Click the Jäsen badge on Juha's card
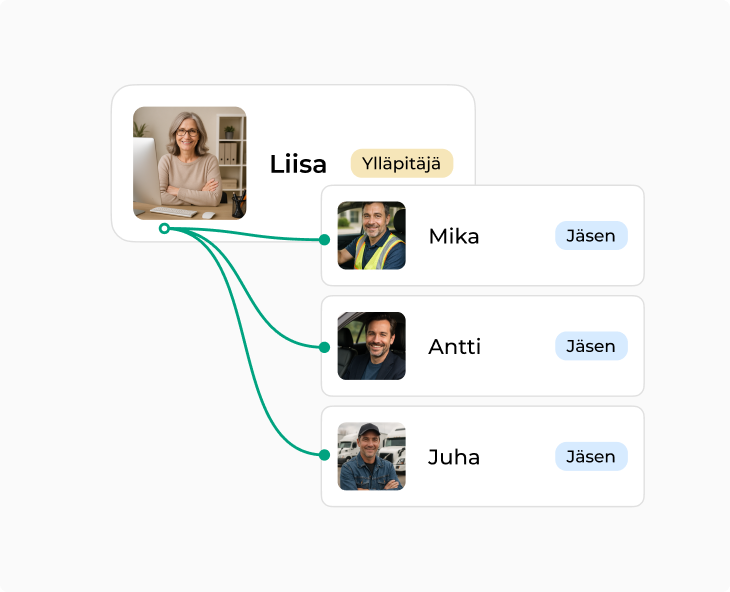730x592 pixels. pos(591,456)
